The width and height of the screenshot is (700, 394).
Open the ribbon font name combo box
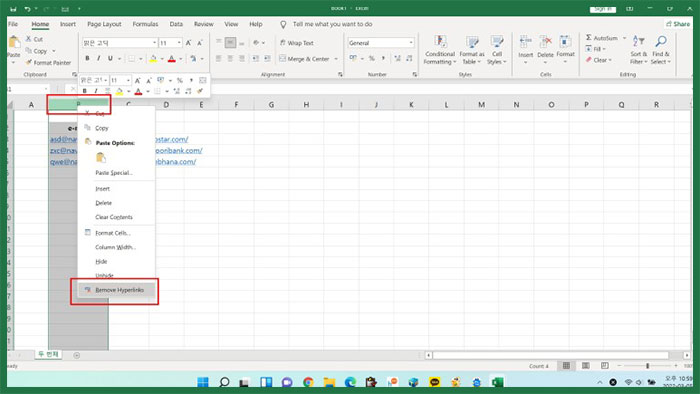pyautogui.click(x=119, y=43)
